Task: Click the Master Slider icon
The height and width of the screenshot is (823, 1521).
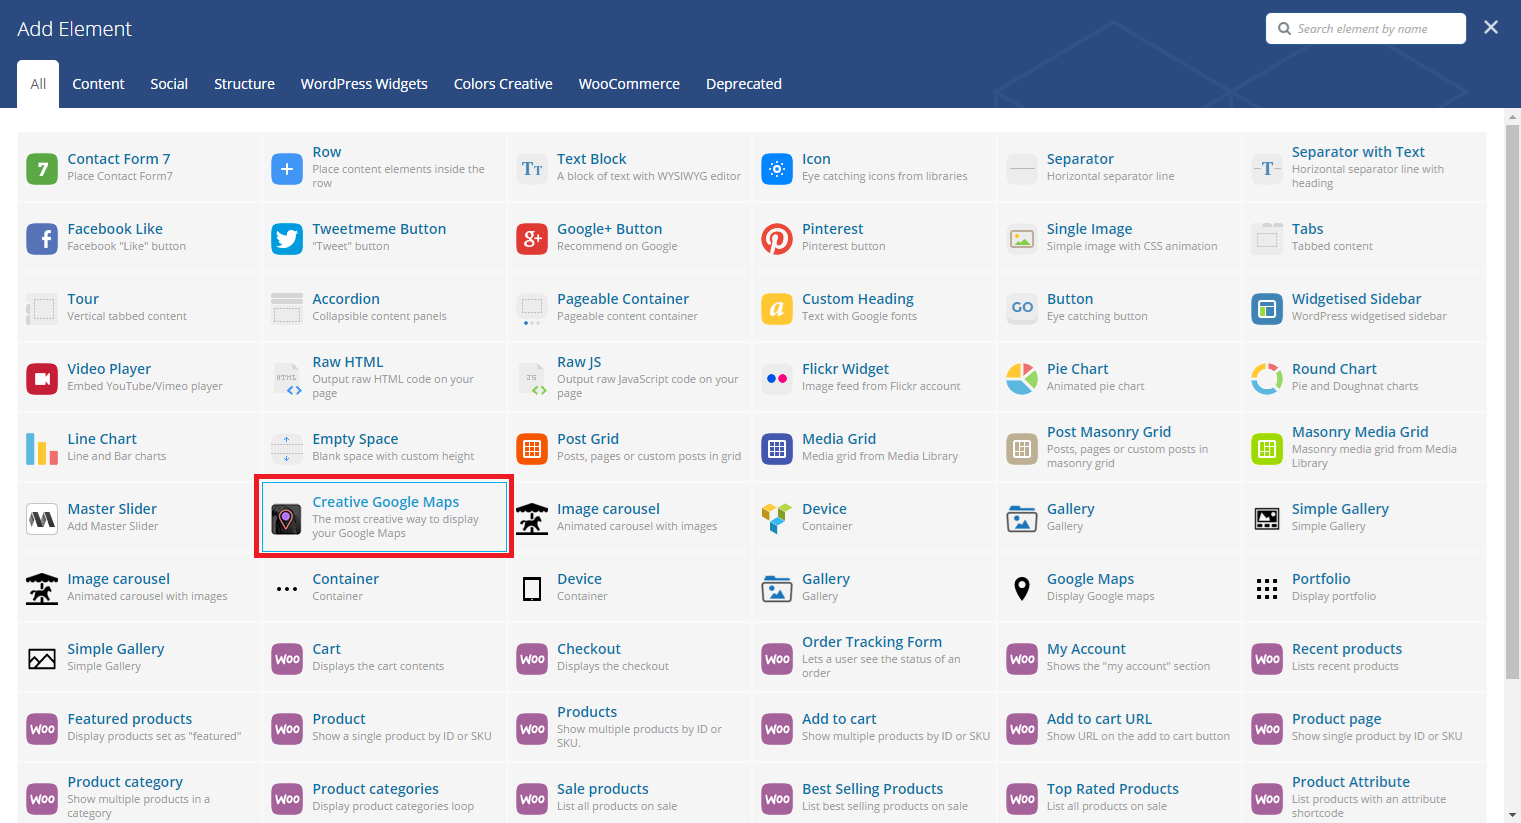Action: (x=42, y=519)
